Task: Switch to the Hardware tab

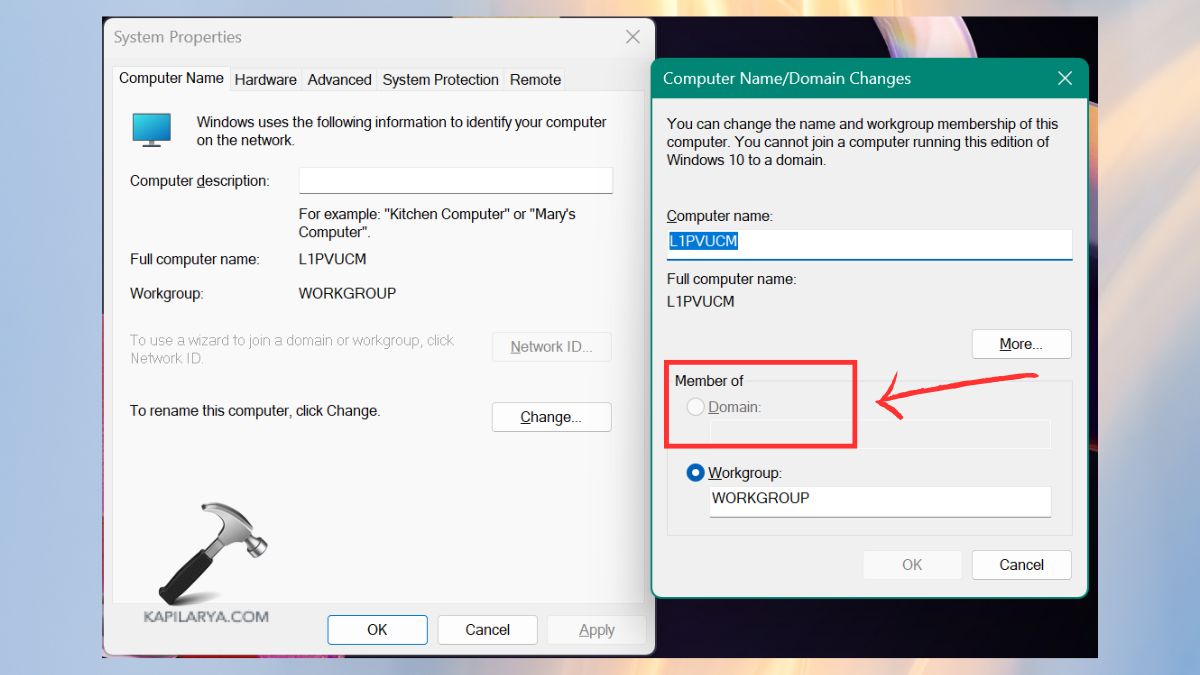Action: [265, 80]
